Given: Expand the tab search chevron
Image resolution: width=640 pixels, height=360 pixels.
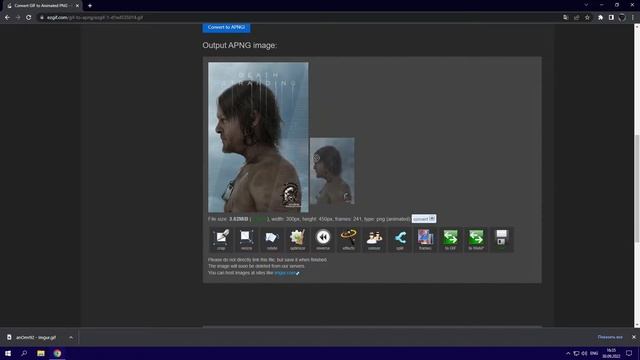Looking at the screenshot, I should click(x=586, y=5).
